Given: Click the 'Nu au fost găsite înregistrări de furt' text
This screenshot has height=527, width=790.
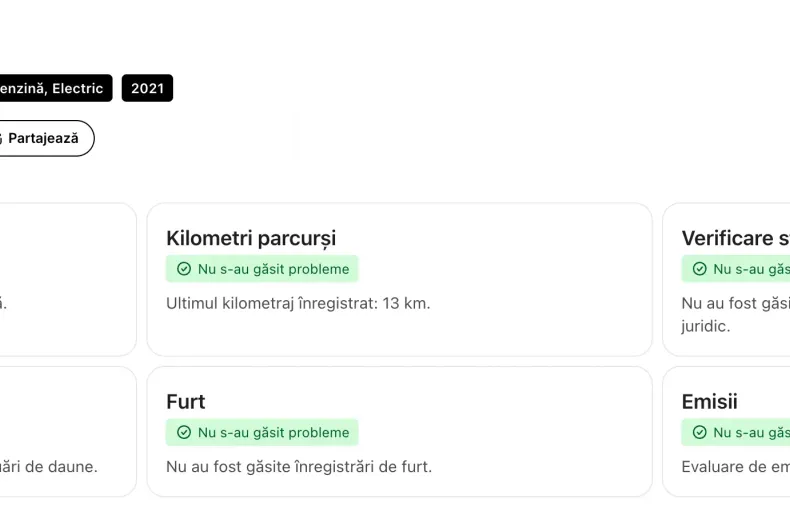Looking at the screenshot, I should click(x=299, y=467).
